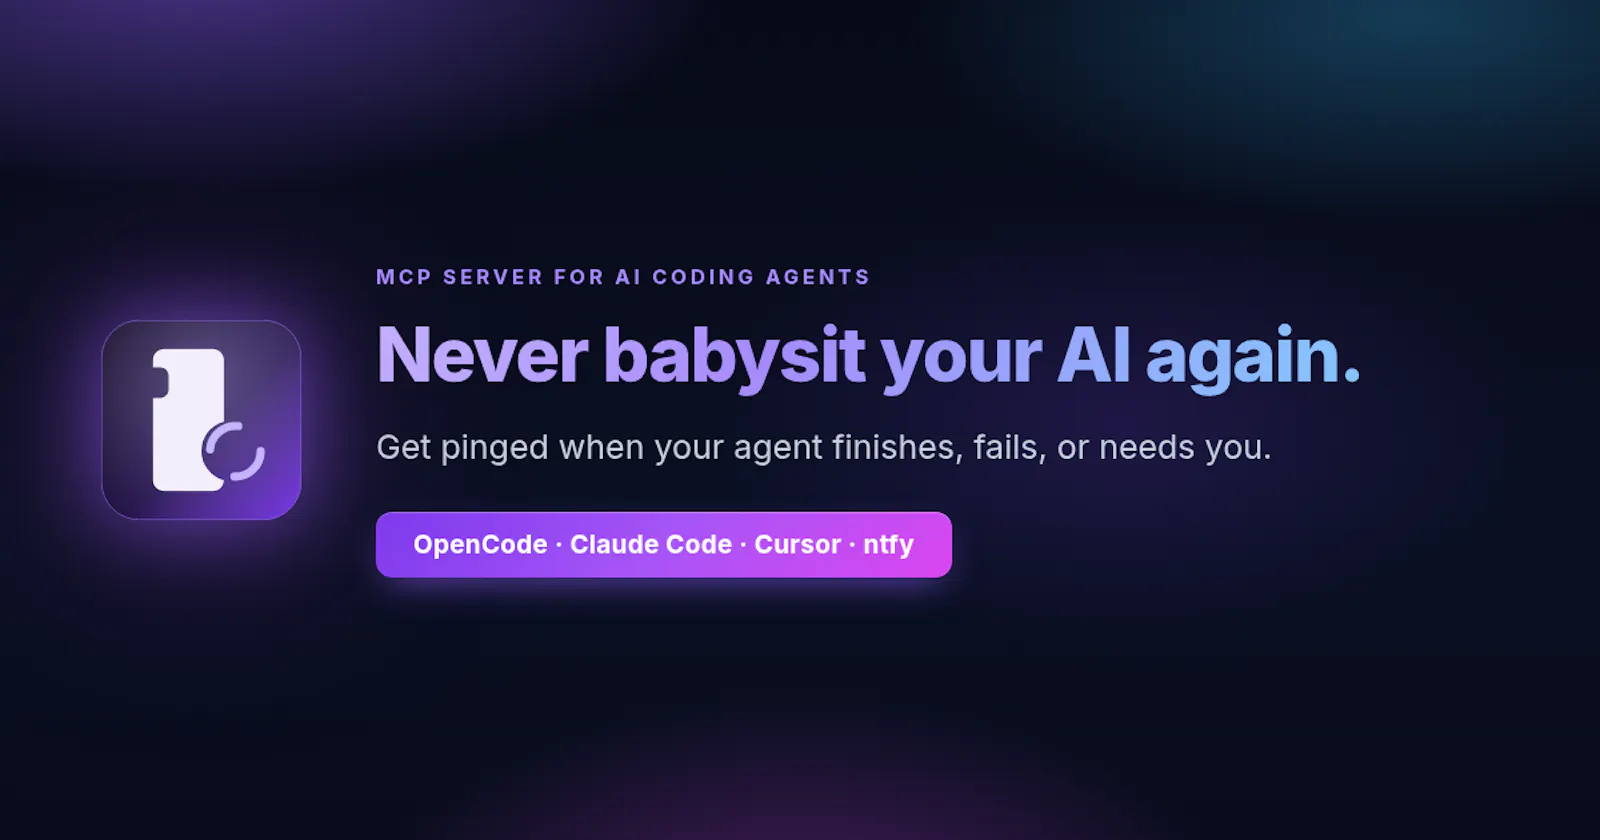Click the OpenCode label in gradient pill
This screenshot has height=840, width=1600.
pyautogui.click(x=480, y=545)
